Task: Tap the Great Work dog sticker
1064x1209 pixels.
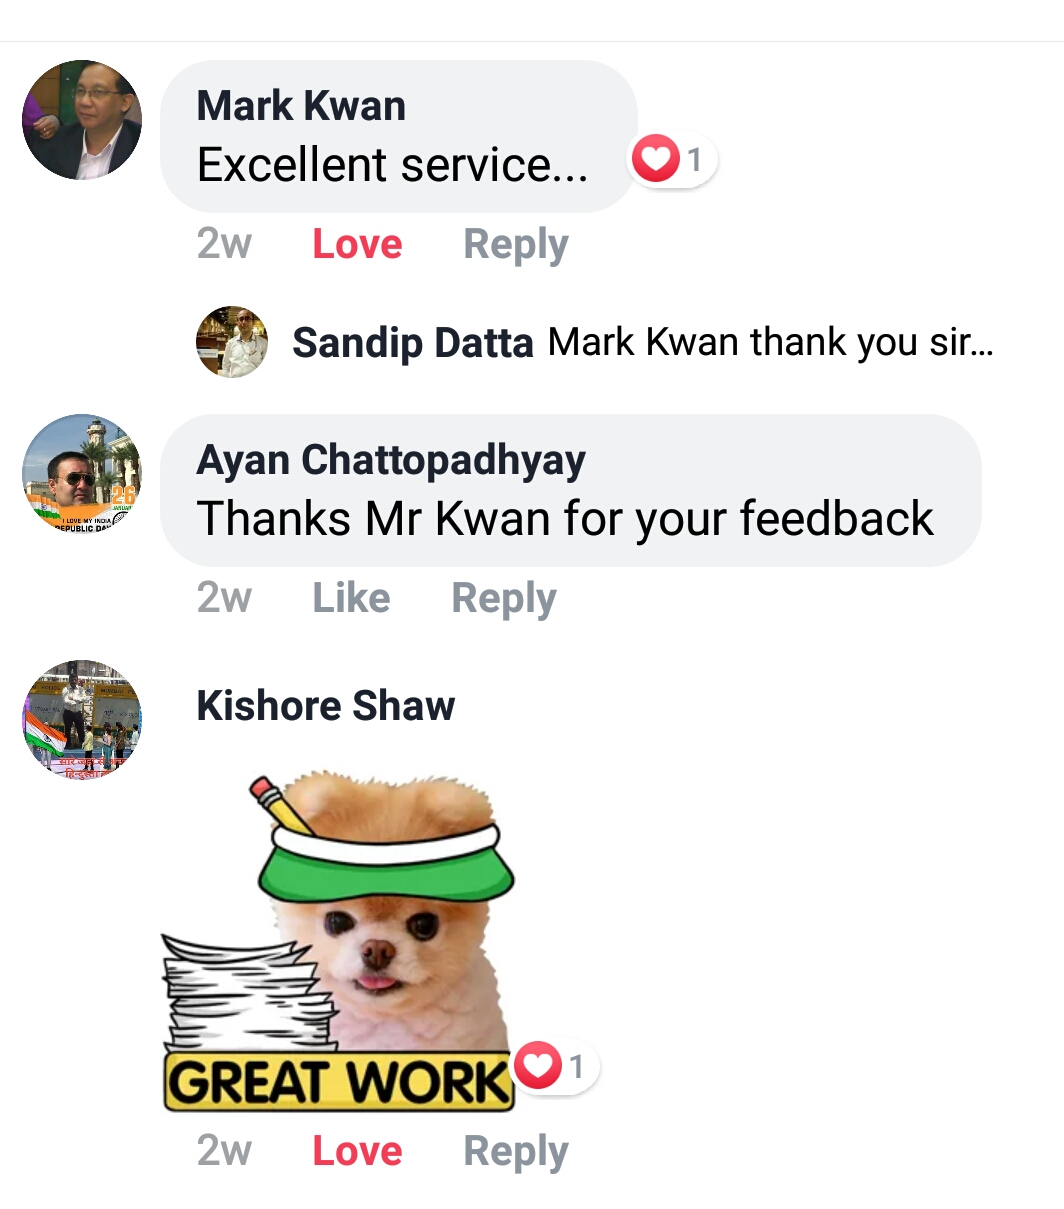Action: pyautogui.click(x=338, y=942)
